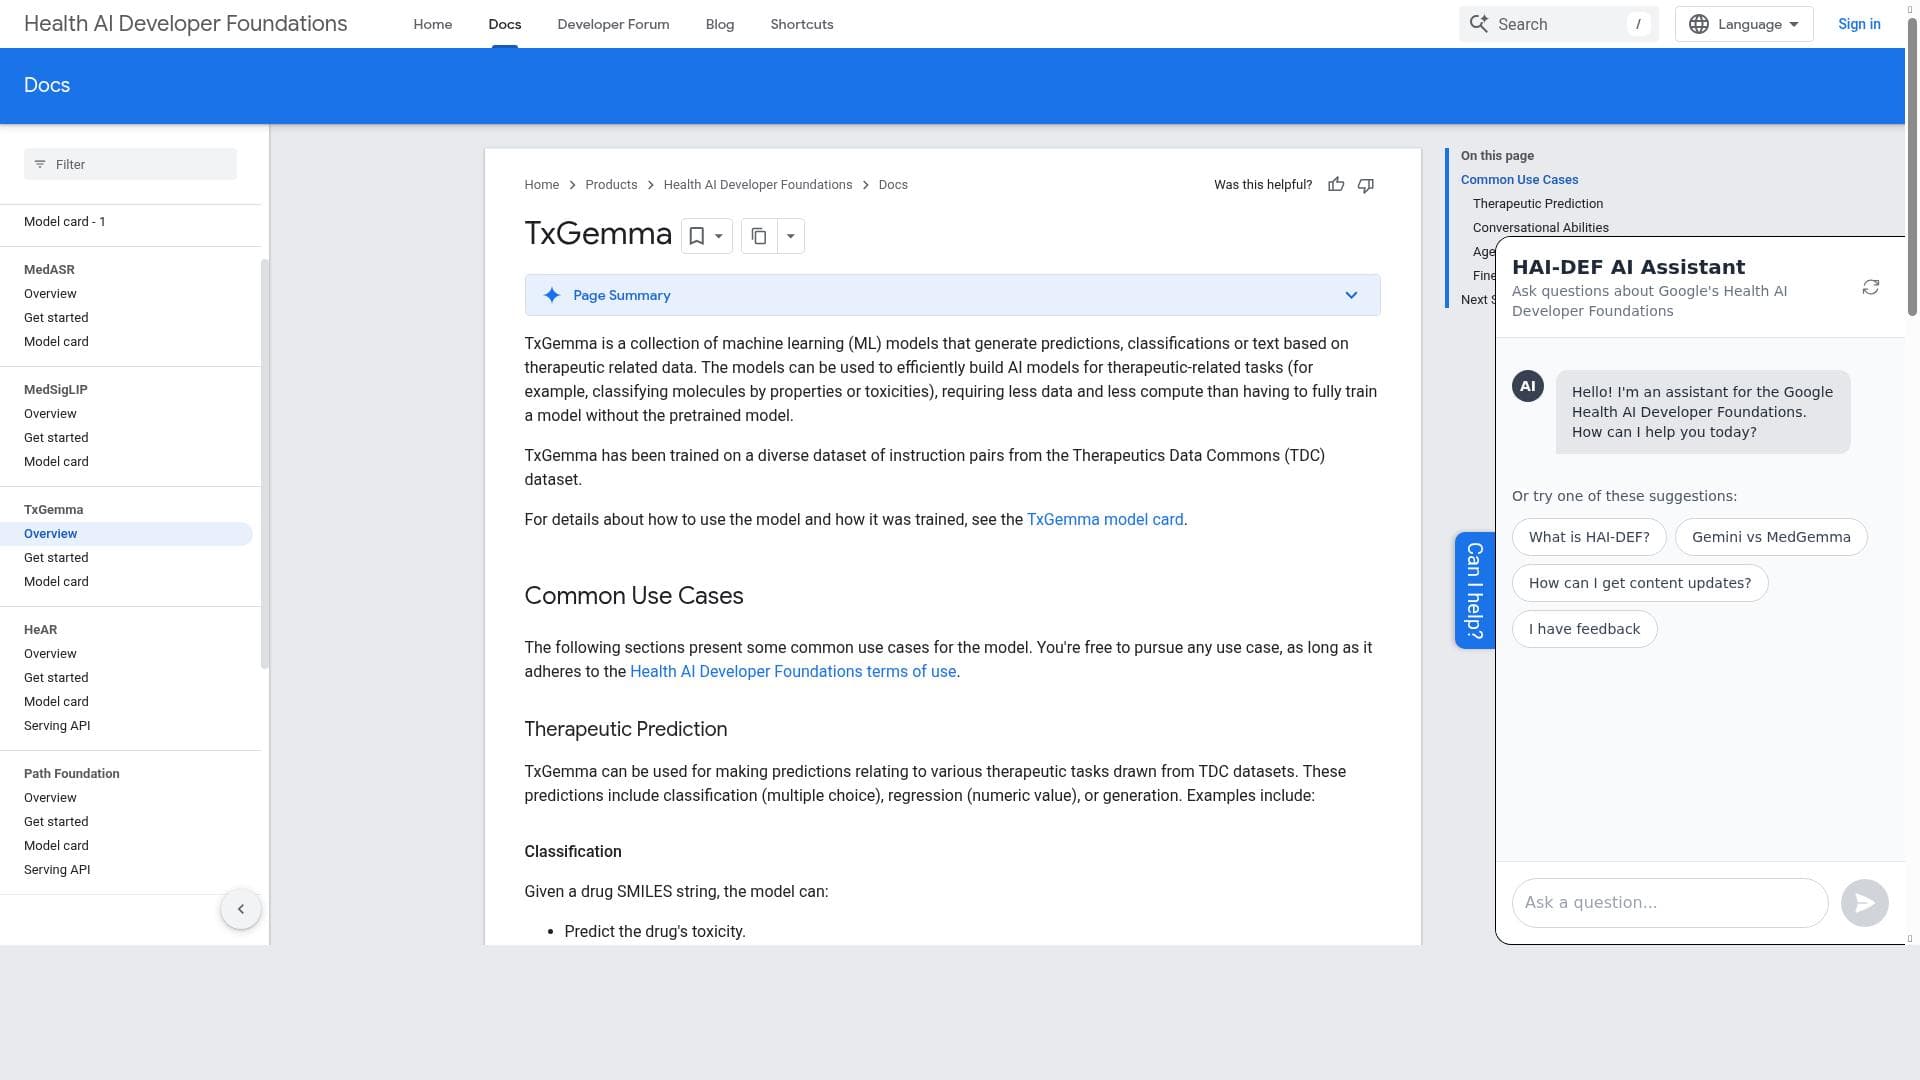The height and width of the screenshot is (1080, 1920).
Task: Open the MedSigLIP Model card
Action: [x=56, y=462]
